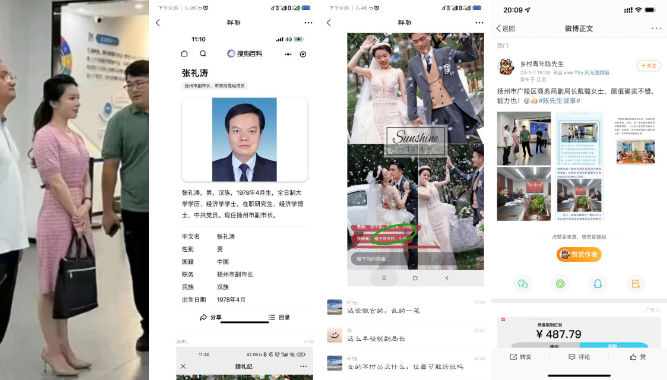Tap the back arrow in the biography chat screenshot
The width and height of the screenshot is (667, 380).
pos(158,23)
